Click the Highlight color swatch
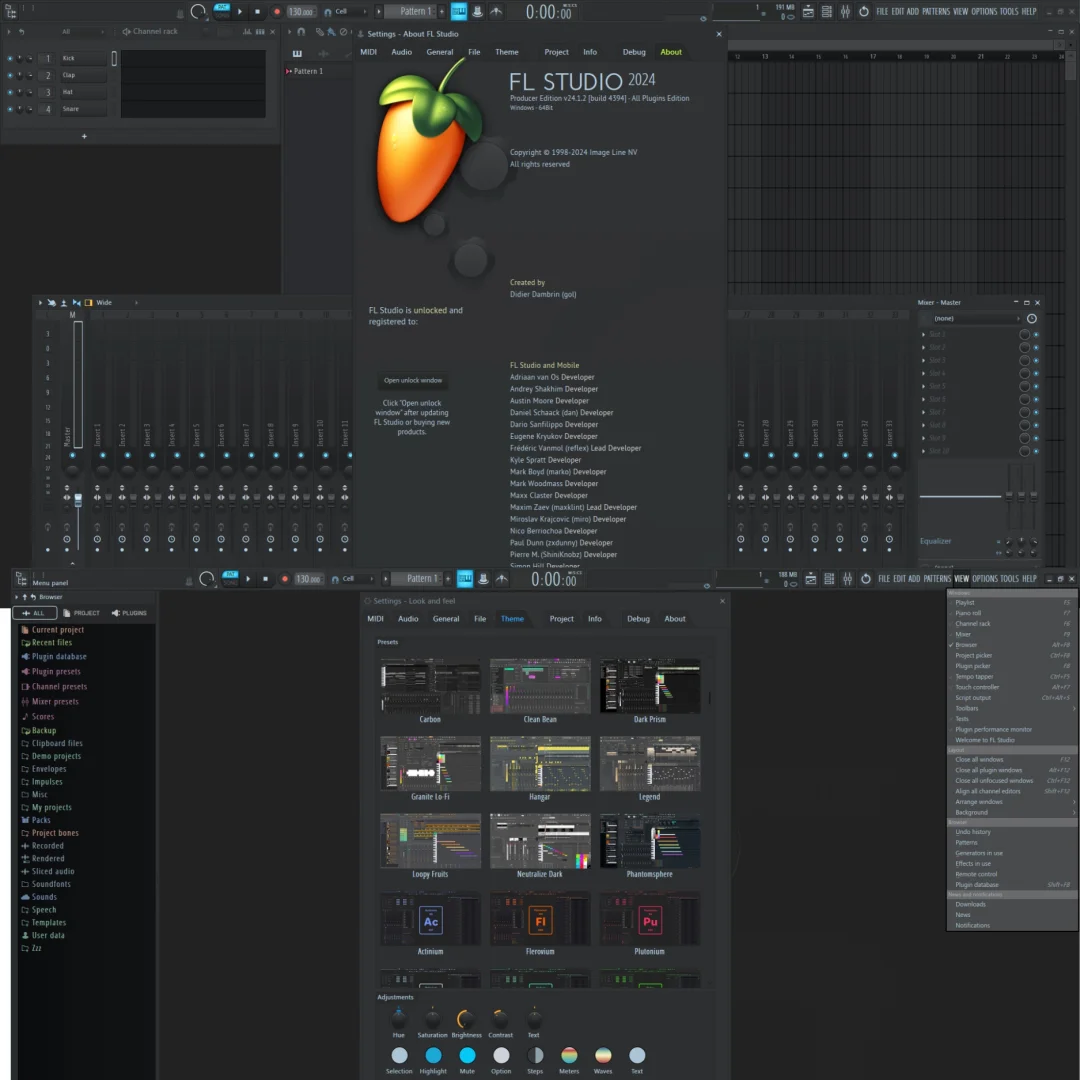Viewport: 1080px width, 1080px height. [x=433, y=1055]
